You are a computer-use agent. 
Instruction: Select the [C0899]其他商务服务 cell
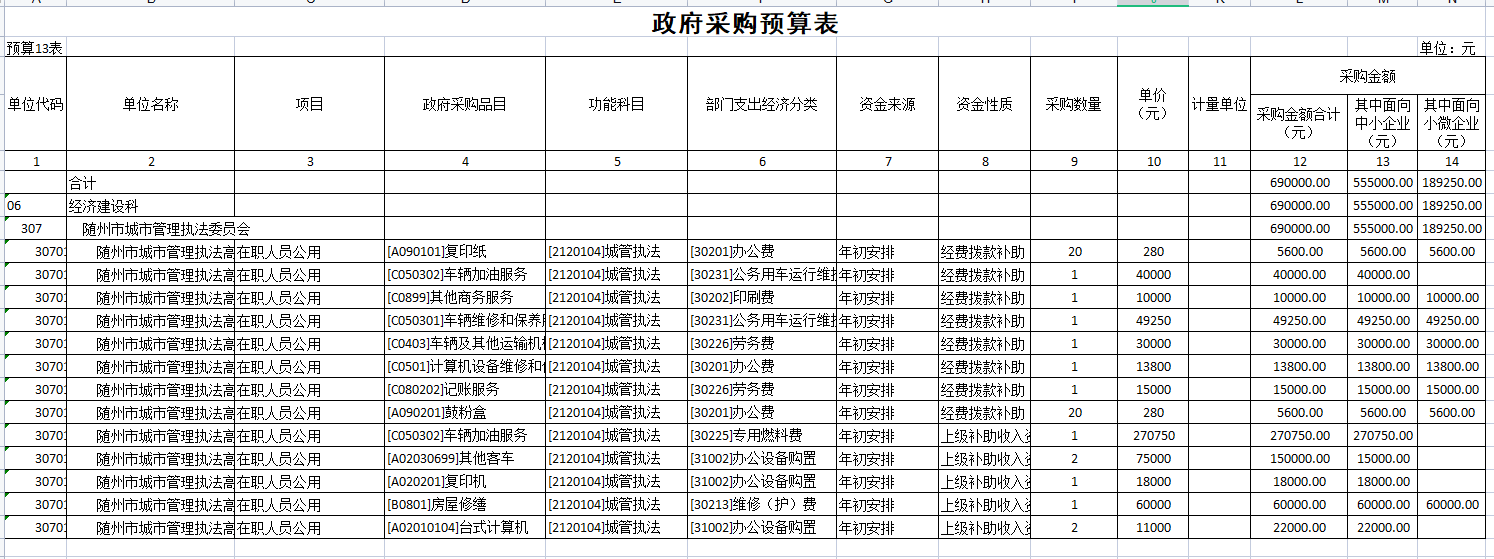[465, 298]
